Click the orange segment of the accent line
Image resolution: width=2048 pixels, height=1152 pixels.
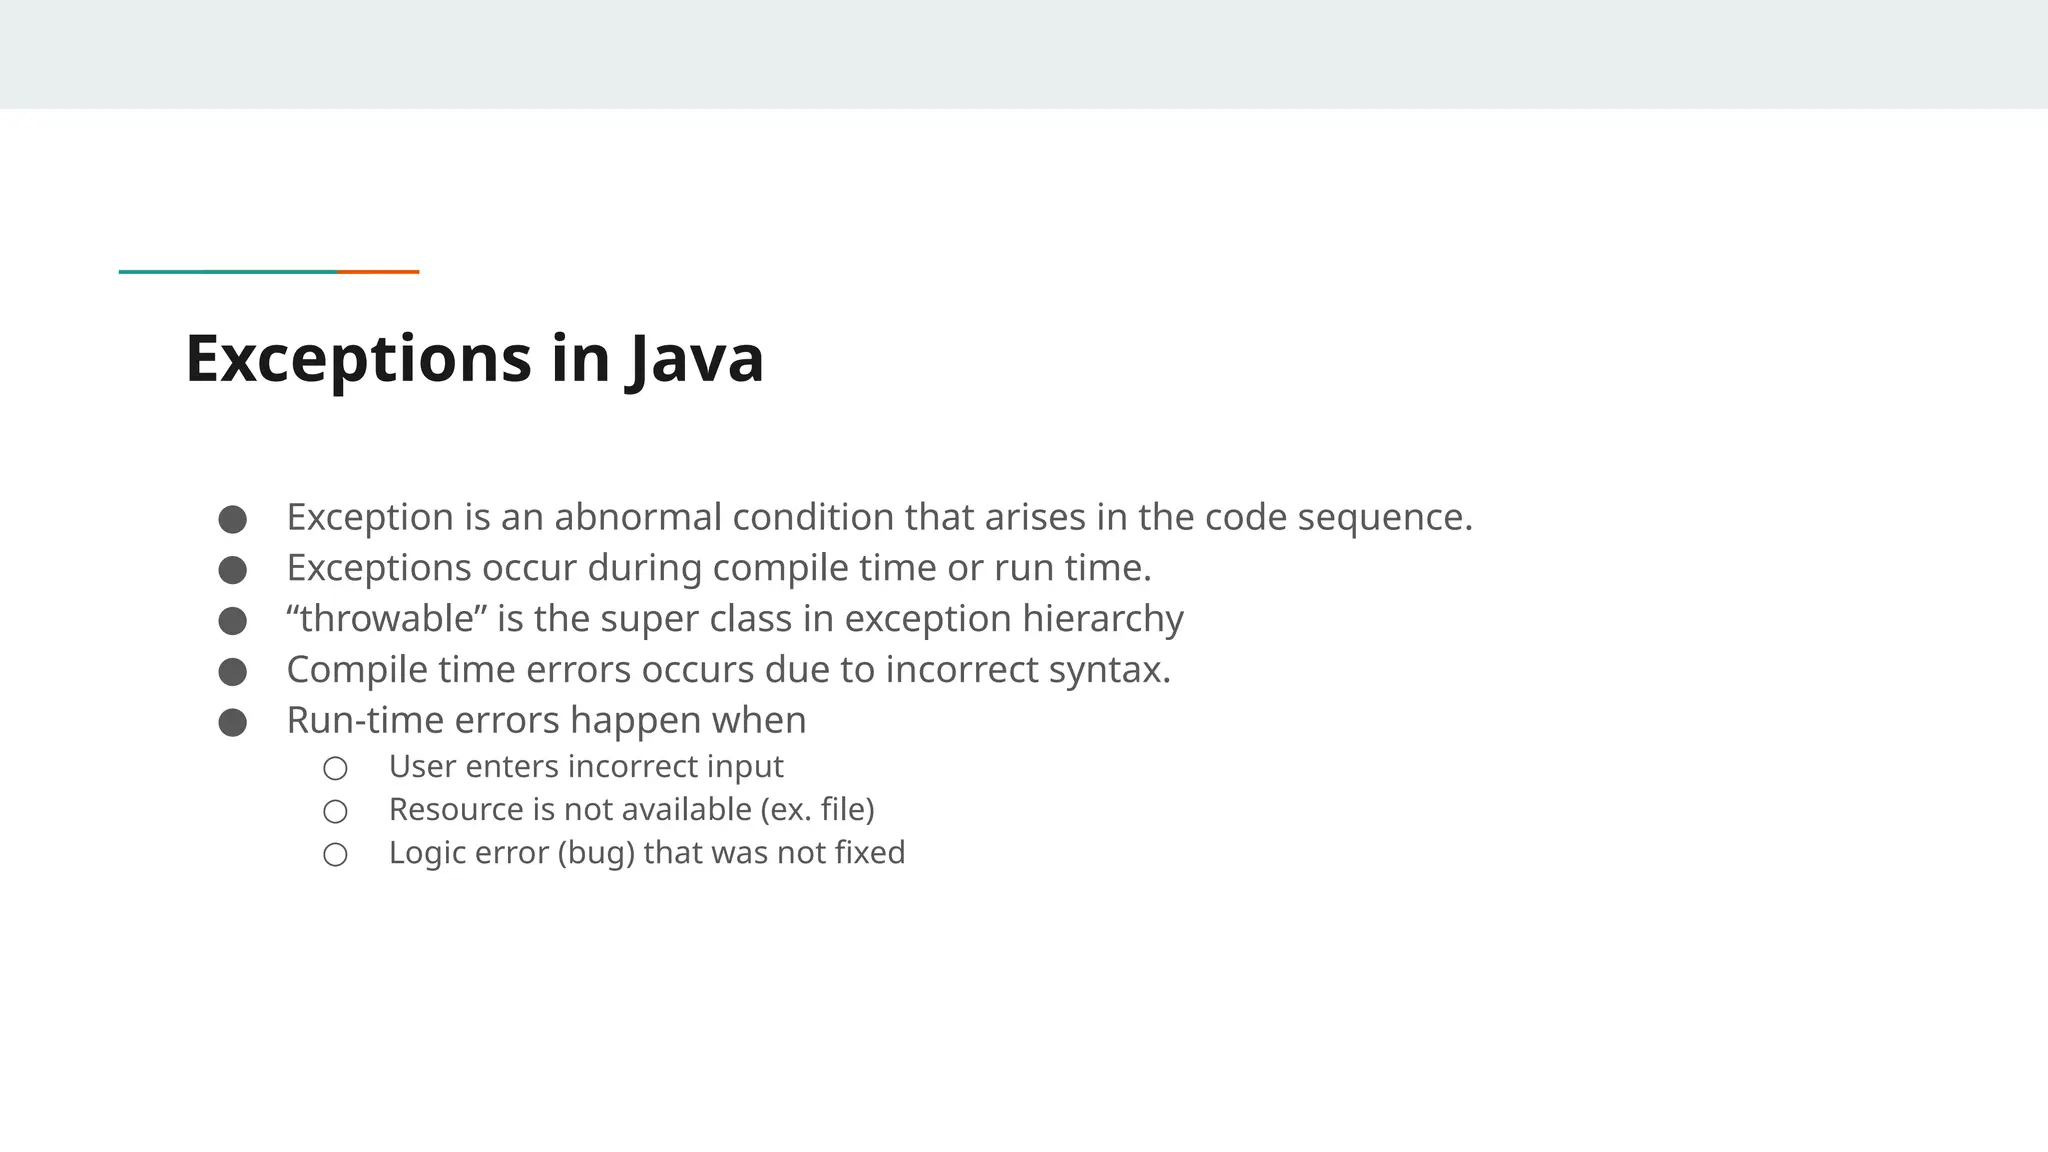pos(379,271)
